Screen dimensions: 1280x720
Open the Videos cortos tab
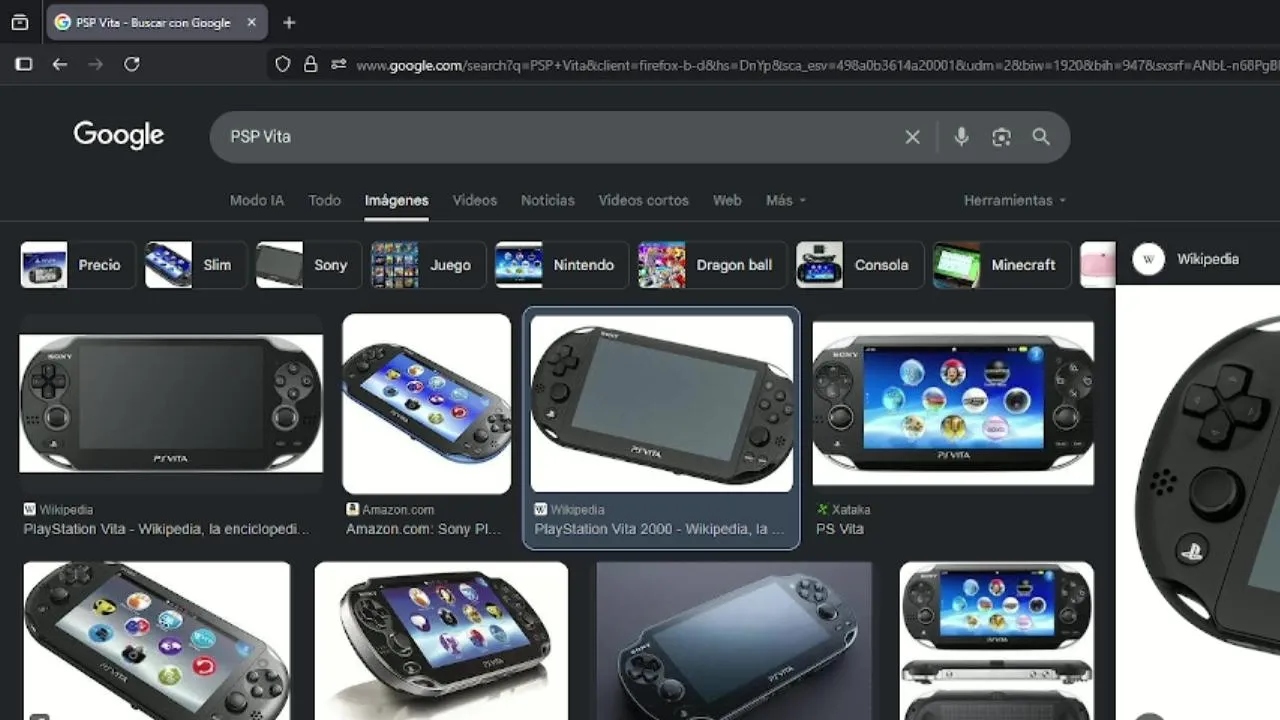(644, 200)
